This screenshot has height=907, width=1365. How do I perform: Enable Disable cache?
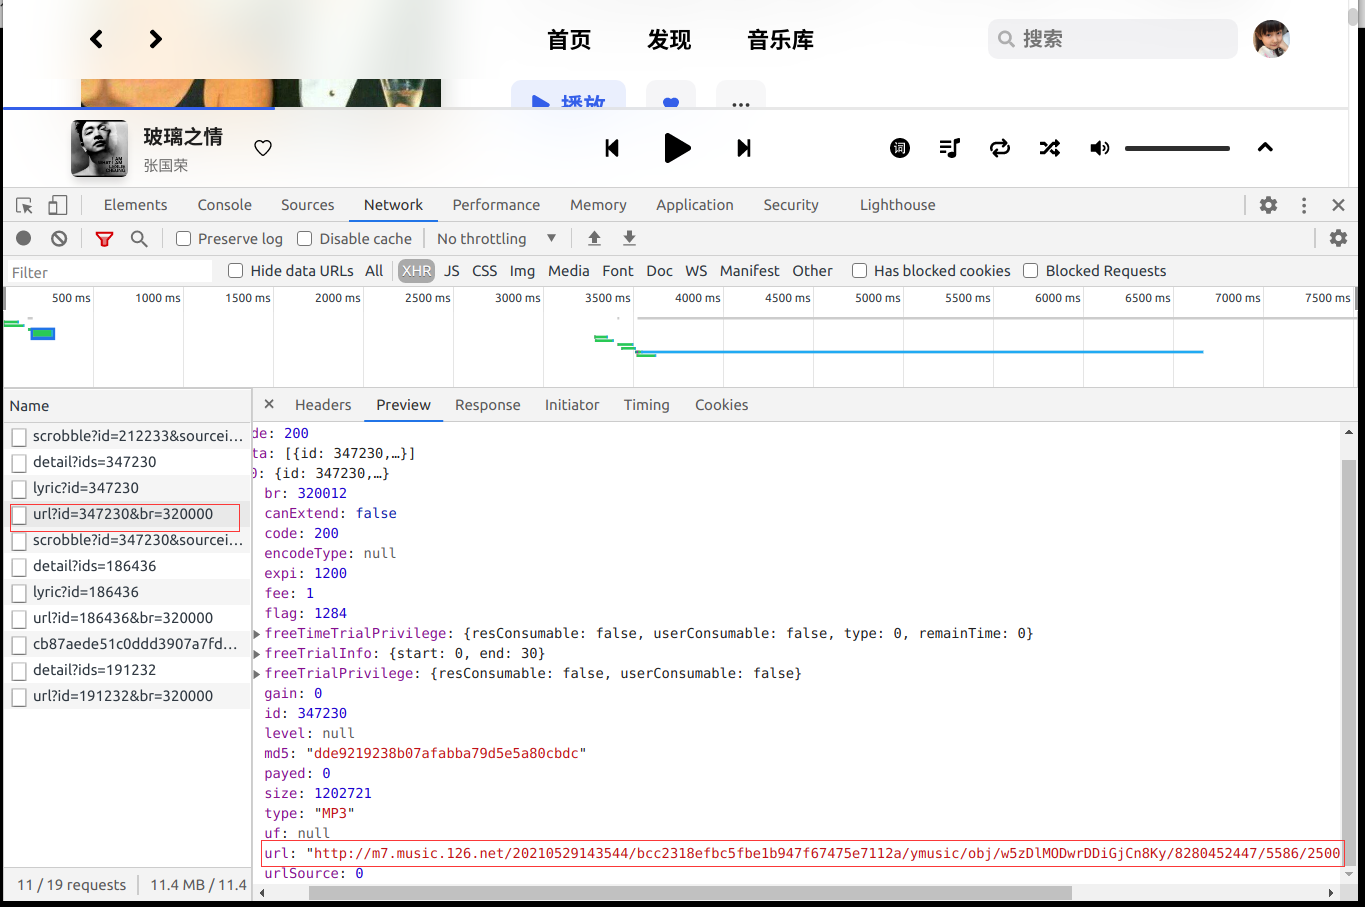click(304, 238)
